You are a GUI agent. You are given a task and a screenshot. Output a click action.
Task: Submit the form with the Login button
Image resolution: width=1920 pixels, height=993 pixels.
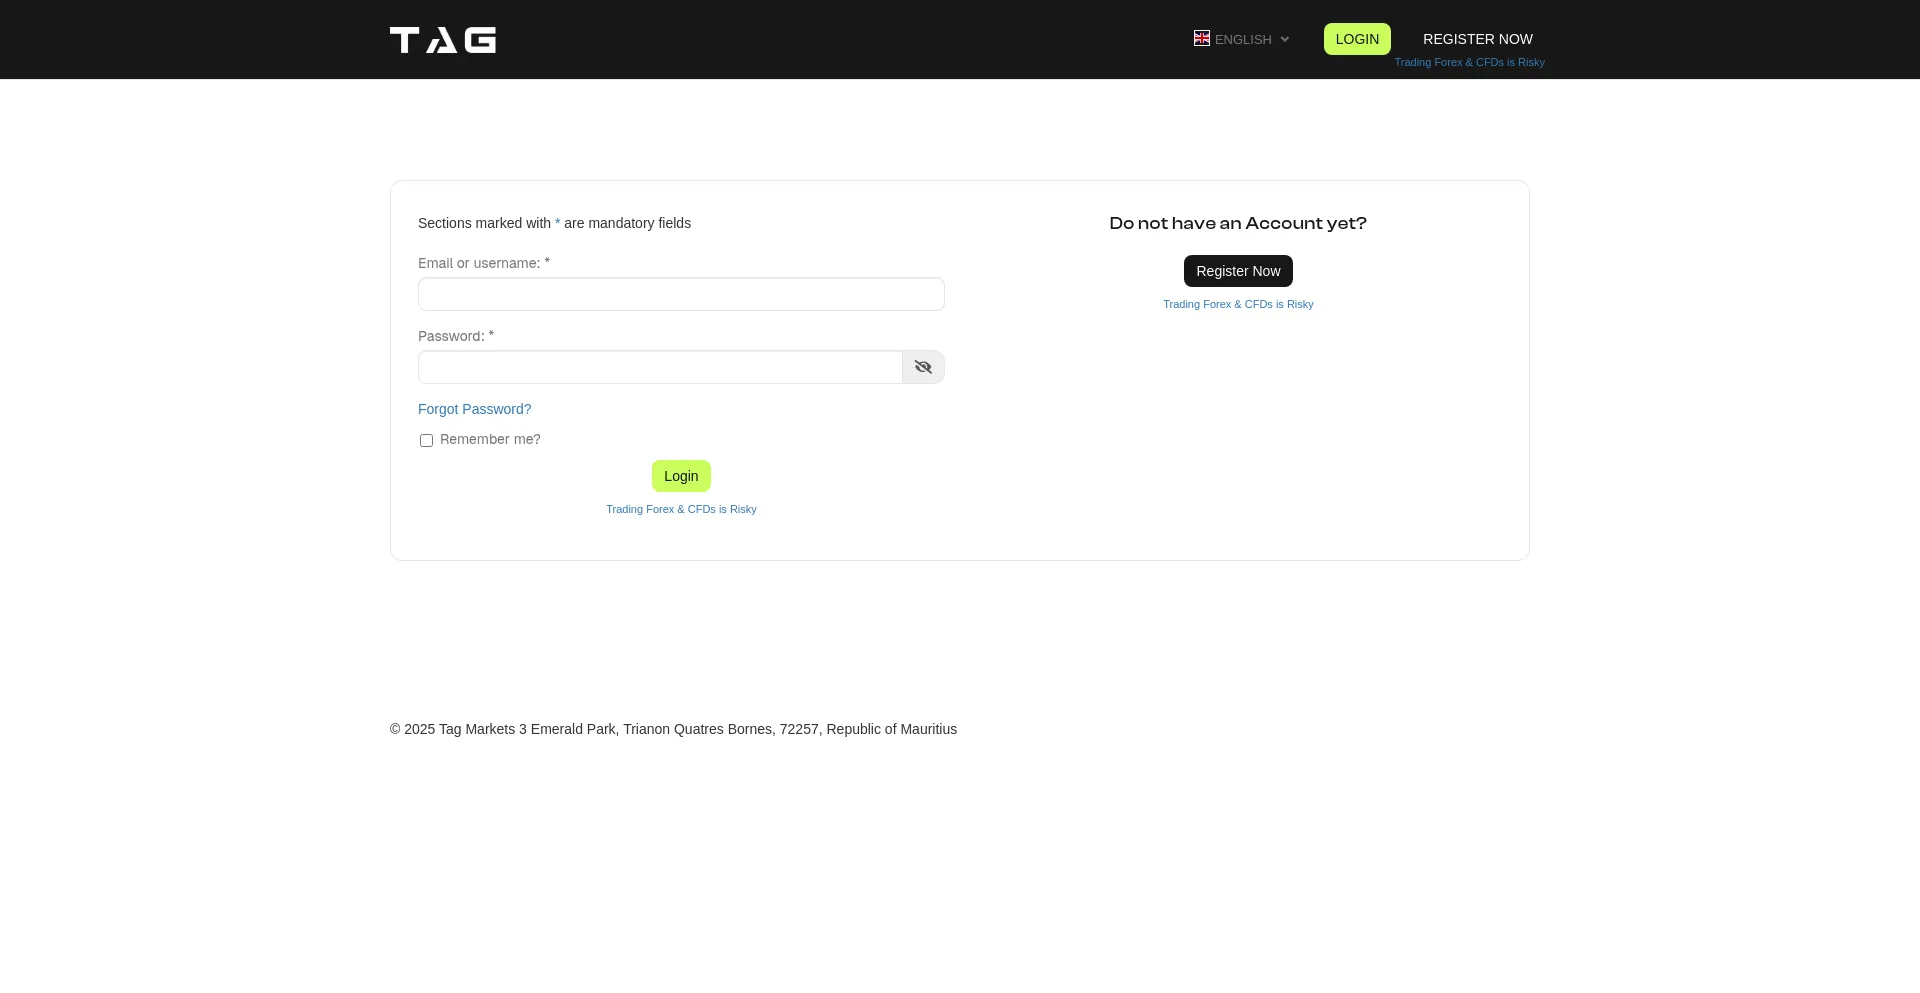tap(681, 476)
